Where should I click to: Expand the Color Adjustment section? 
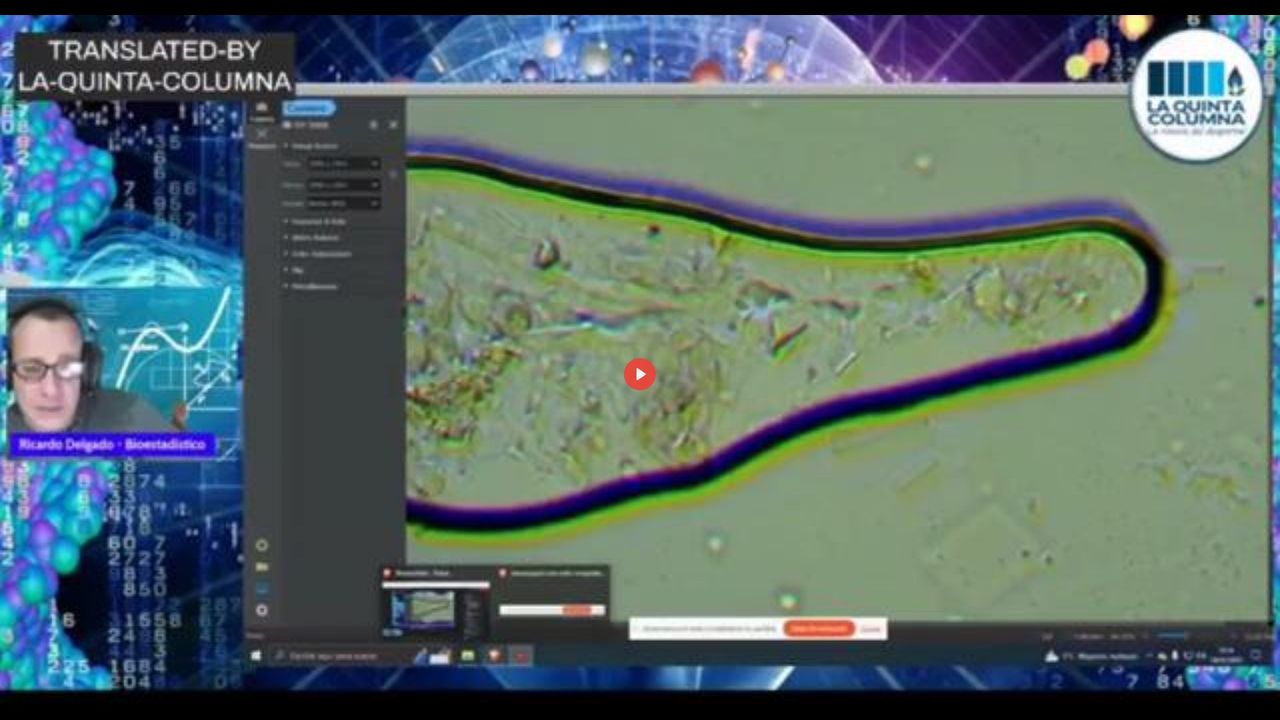320,253
